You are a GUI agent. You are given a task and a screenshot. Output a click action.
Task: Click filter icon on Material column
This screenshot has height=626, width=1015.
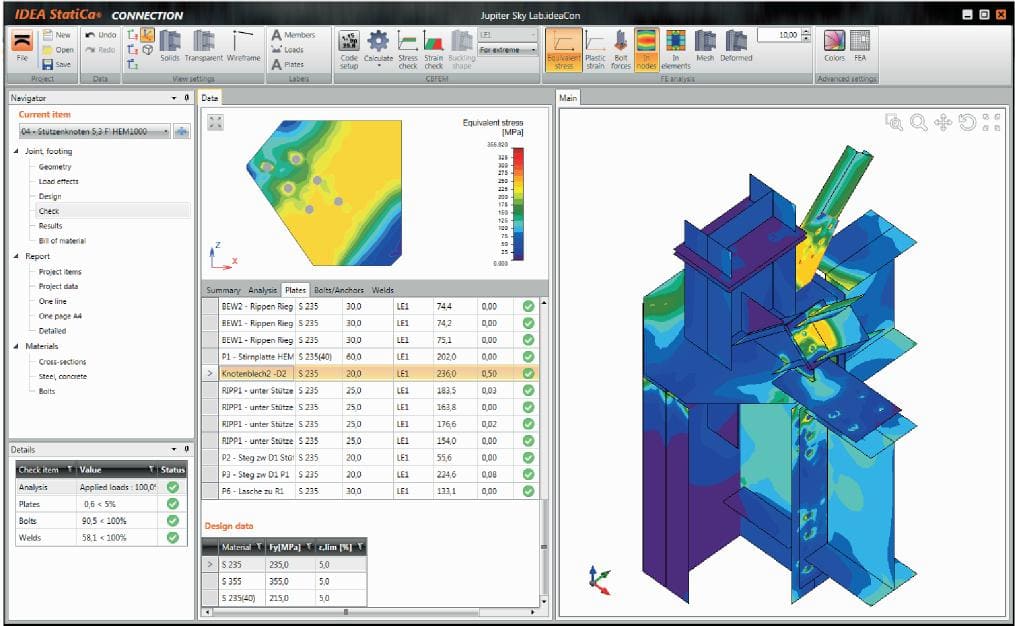click(x=259, y=547)
